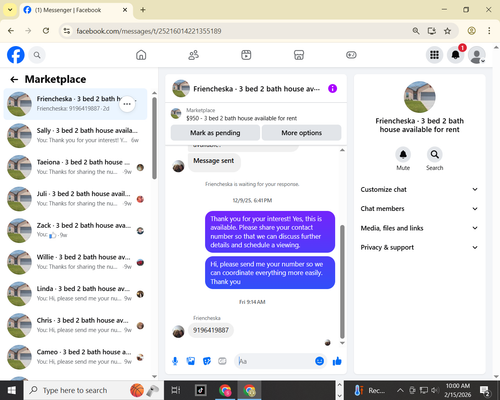
Task: Open Task View on taskbar
Action: coord(176,390)
